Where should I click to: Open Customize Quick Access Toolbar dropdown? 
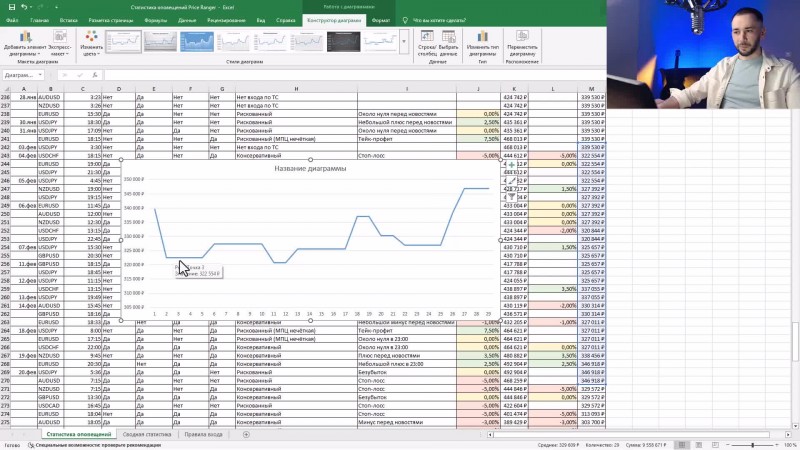[x=56, y=7]
